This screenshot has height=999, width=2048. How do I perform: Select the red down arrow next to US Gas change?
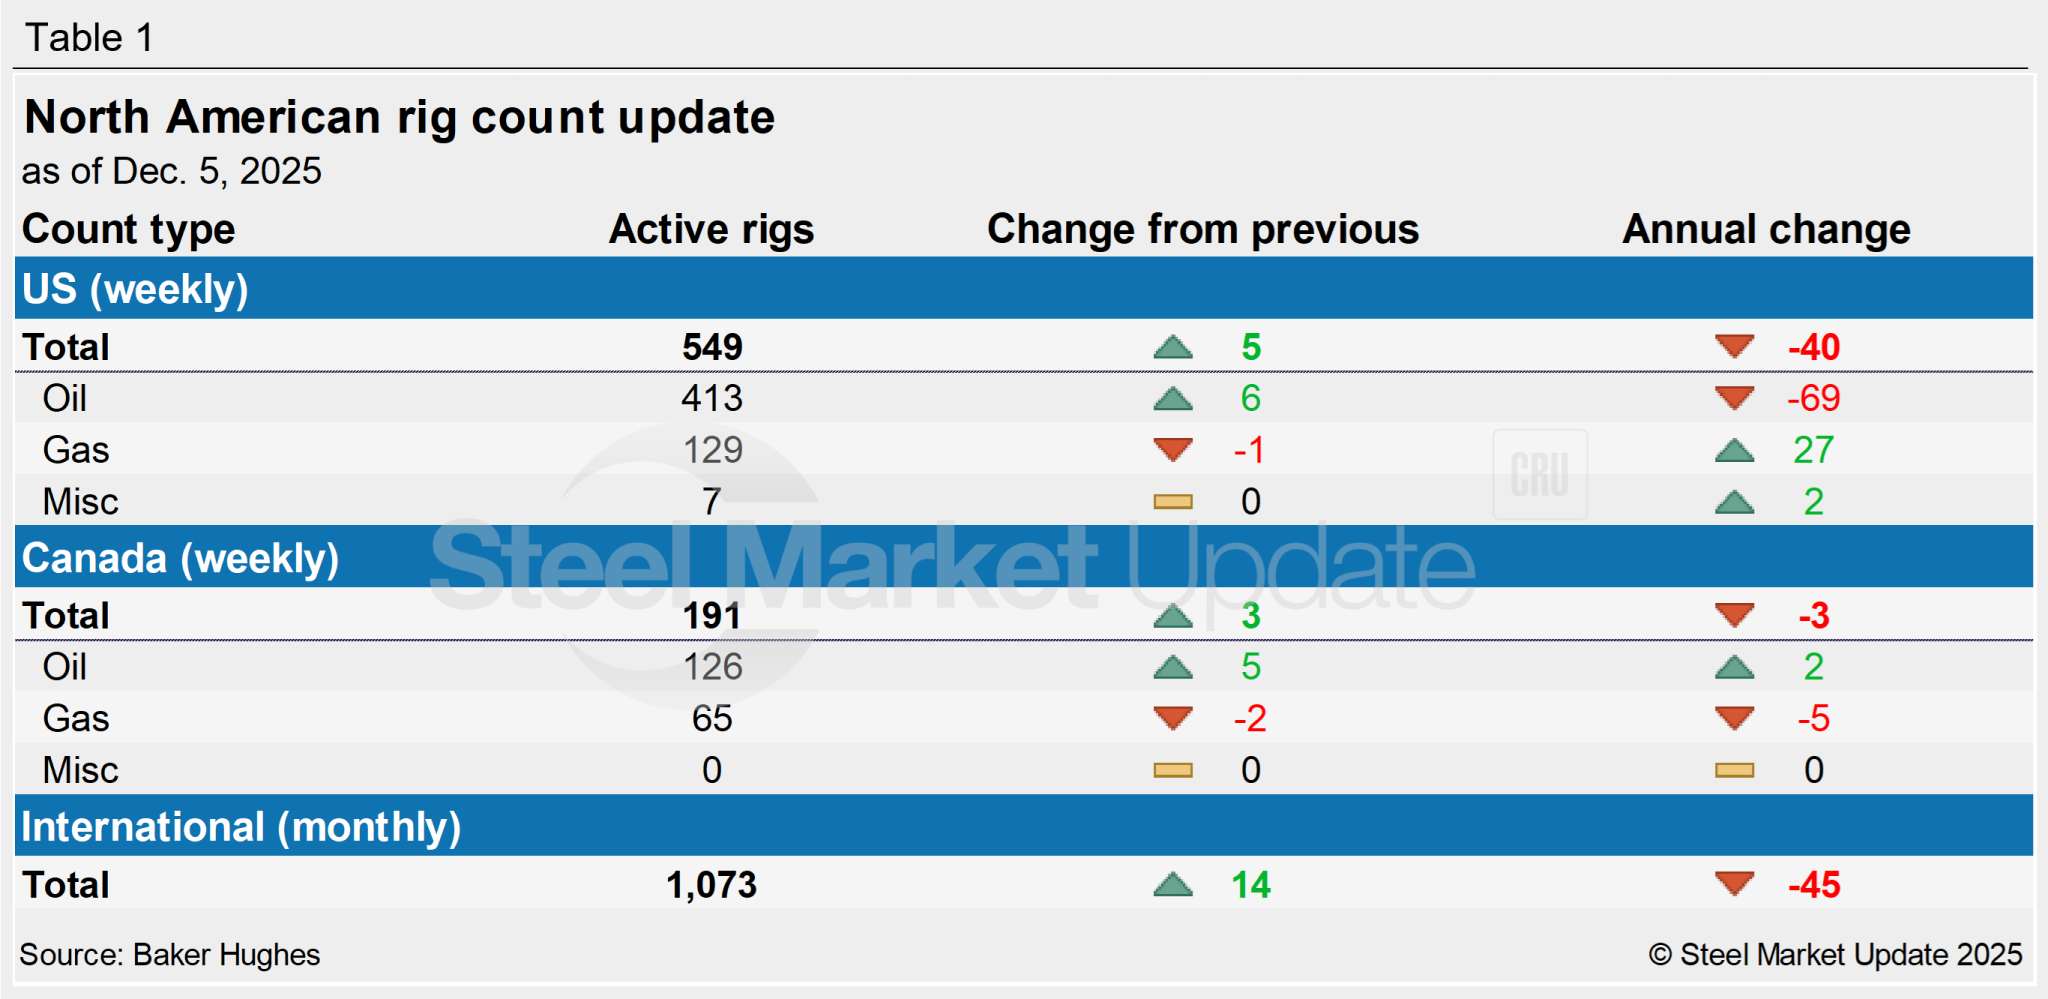[1173, 451]
